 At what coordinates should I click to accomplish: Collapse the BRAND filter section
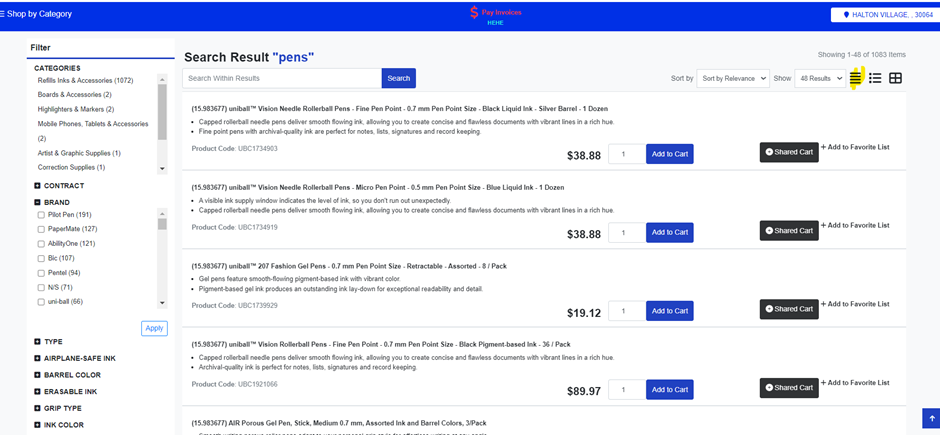[37, 203]
